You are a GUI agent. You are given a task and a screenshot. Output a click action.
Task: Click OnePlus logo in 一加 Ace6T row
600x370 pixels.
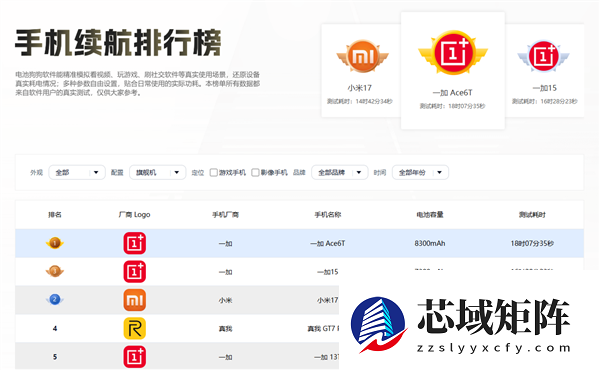(135, 243)
